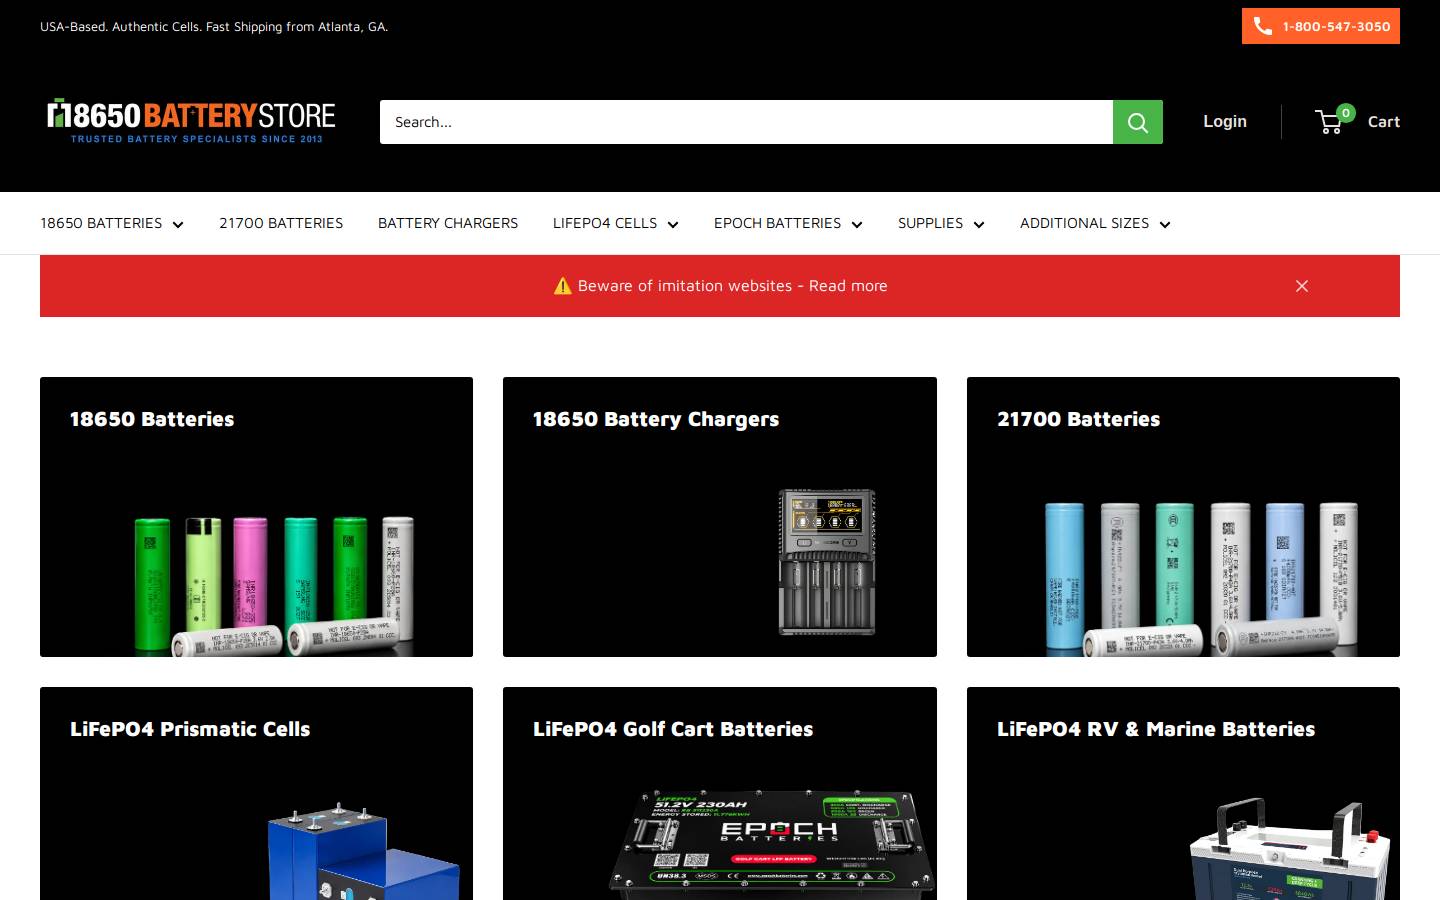Open the 18650 Batteries category card
The image size is (1440, 900).
[256, 517]
